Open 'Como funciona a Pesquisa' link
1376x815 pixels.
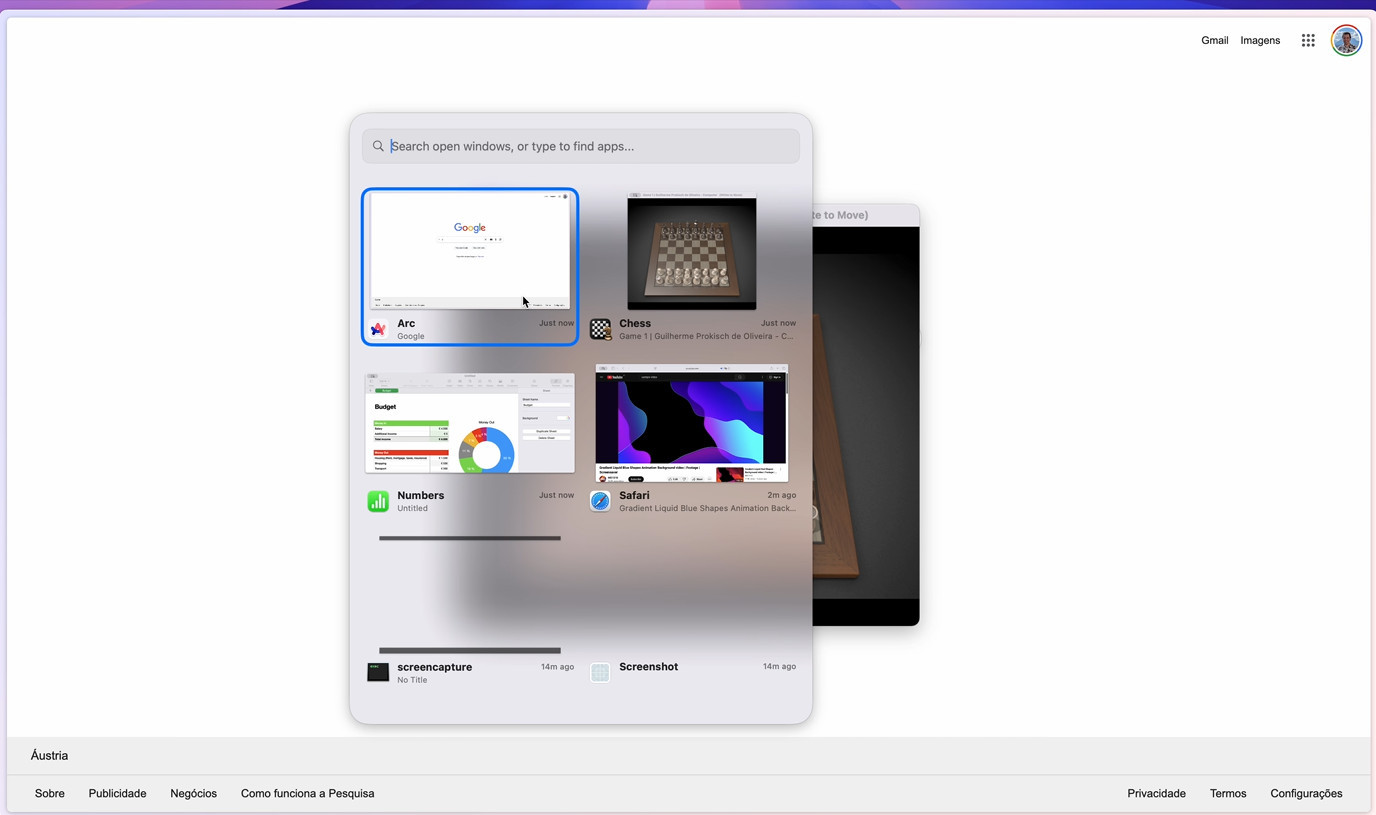308,793
